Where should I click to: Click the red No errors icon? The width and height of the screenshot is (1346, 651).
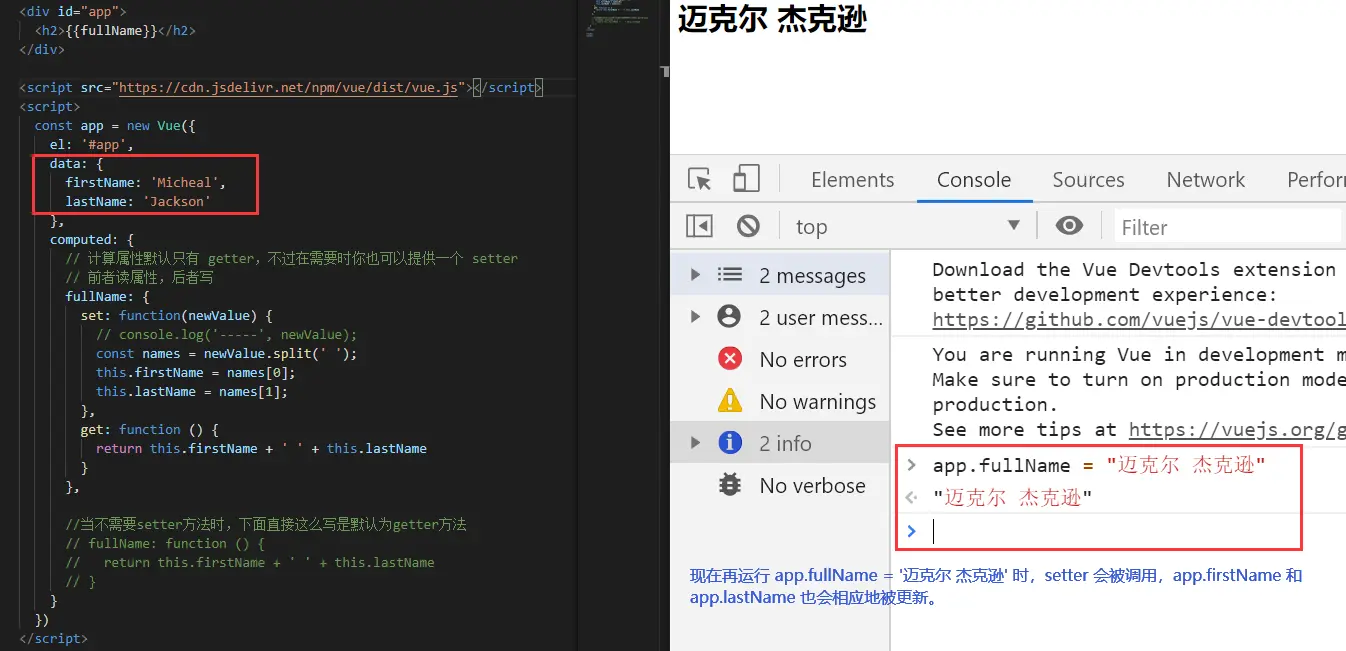tap(730, 359)
